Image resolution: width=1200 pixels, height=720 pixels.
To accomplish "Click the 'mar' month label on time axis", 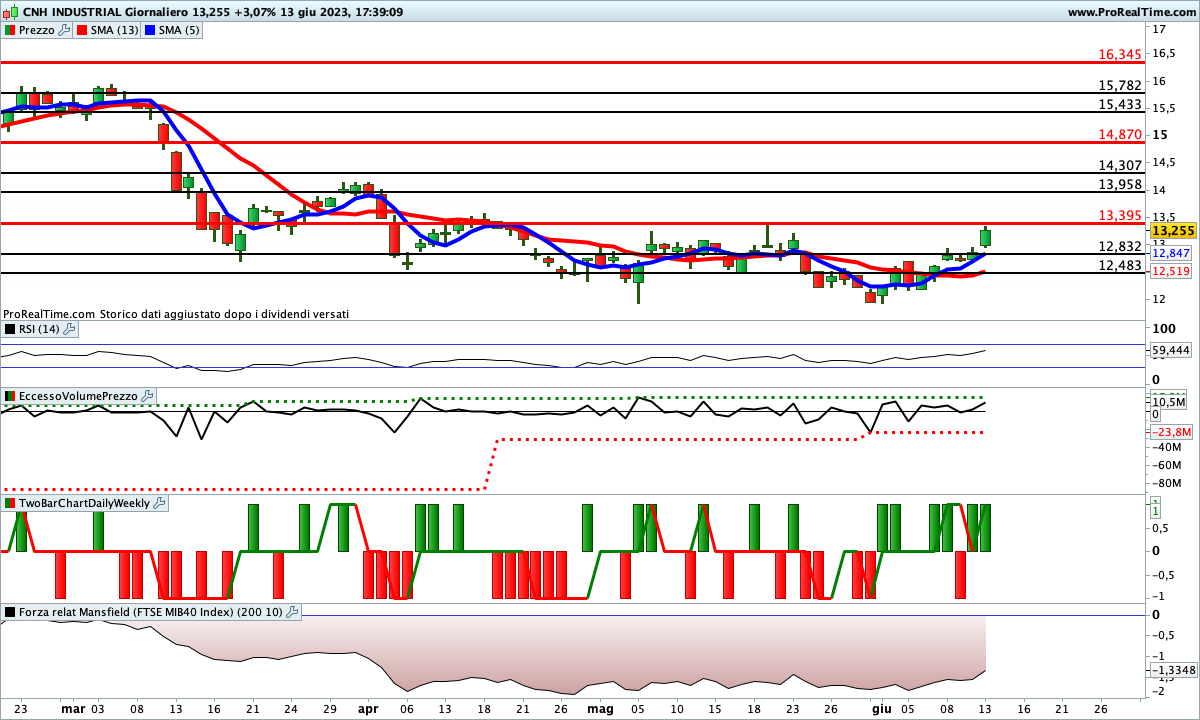I will point(73,708).
